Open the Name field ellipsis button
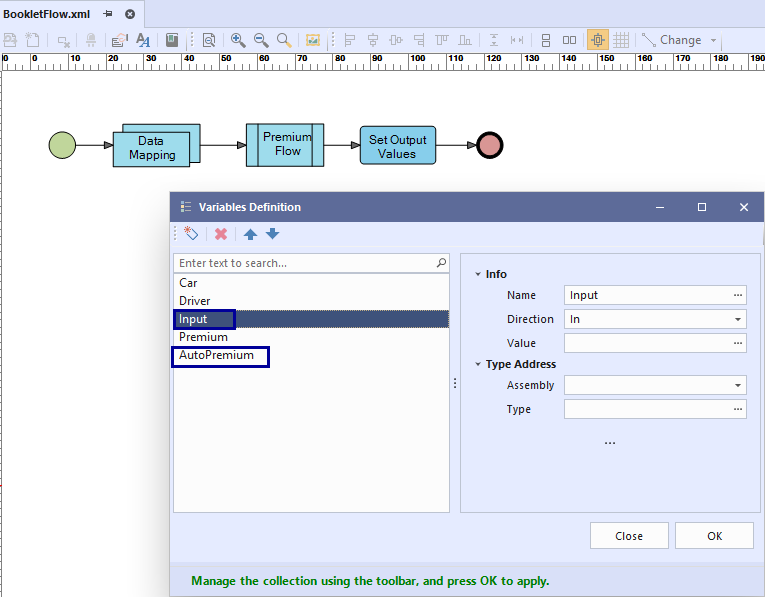This screenshot has height=597, width=765. (x=738, y=295)
